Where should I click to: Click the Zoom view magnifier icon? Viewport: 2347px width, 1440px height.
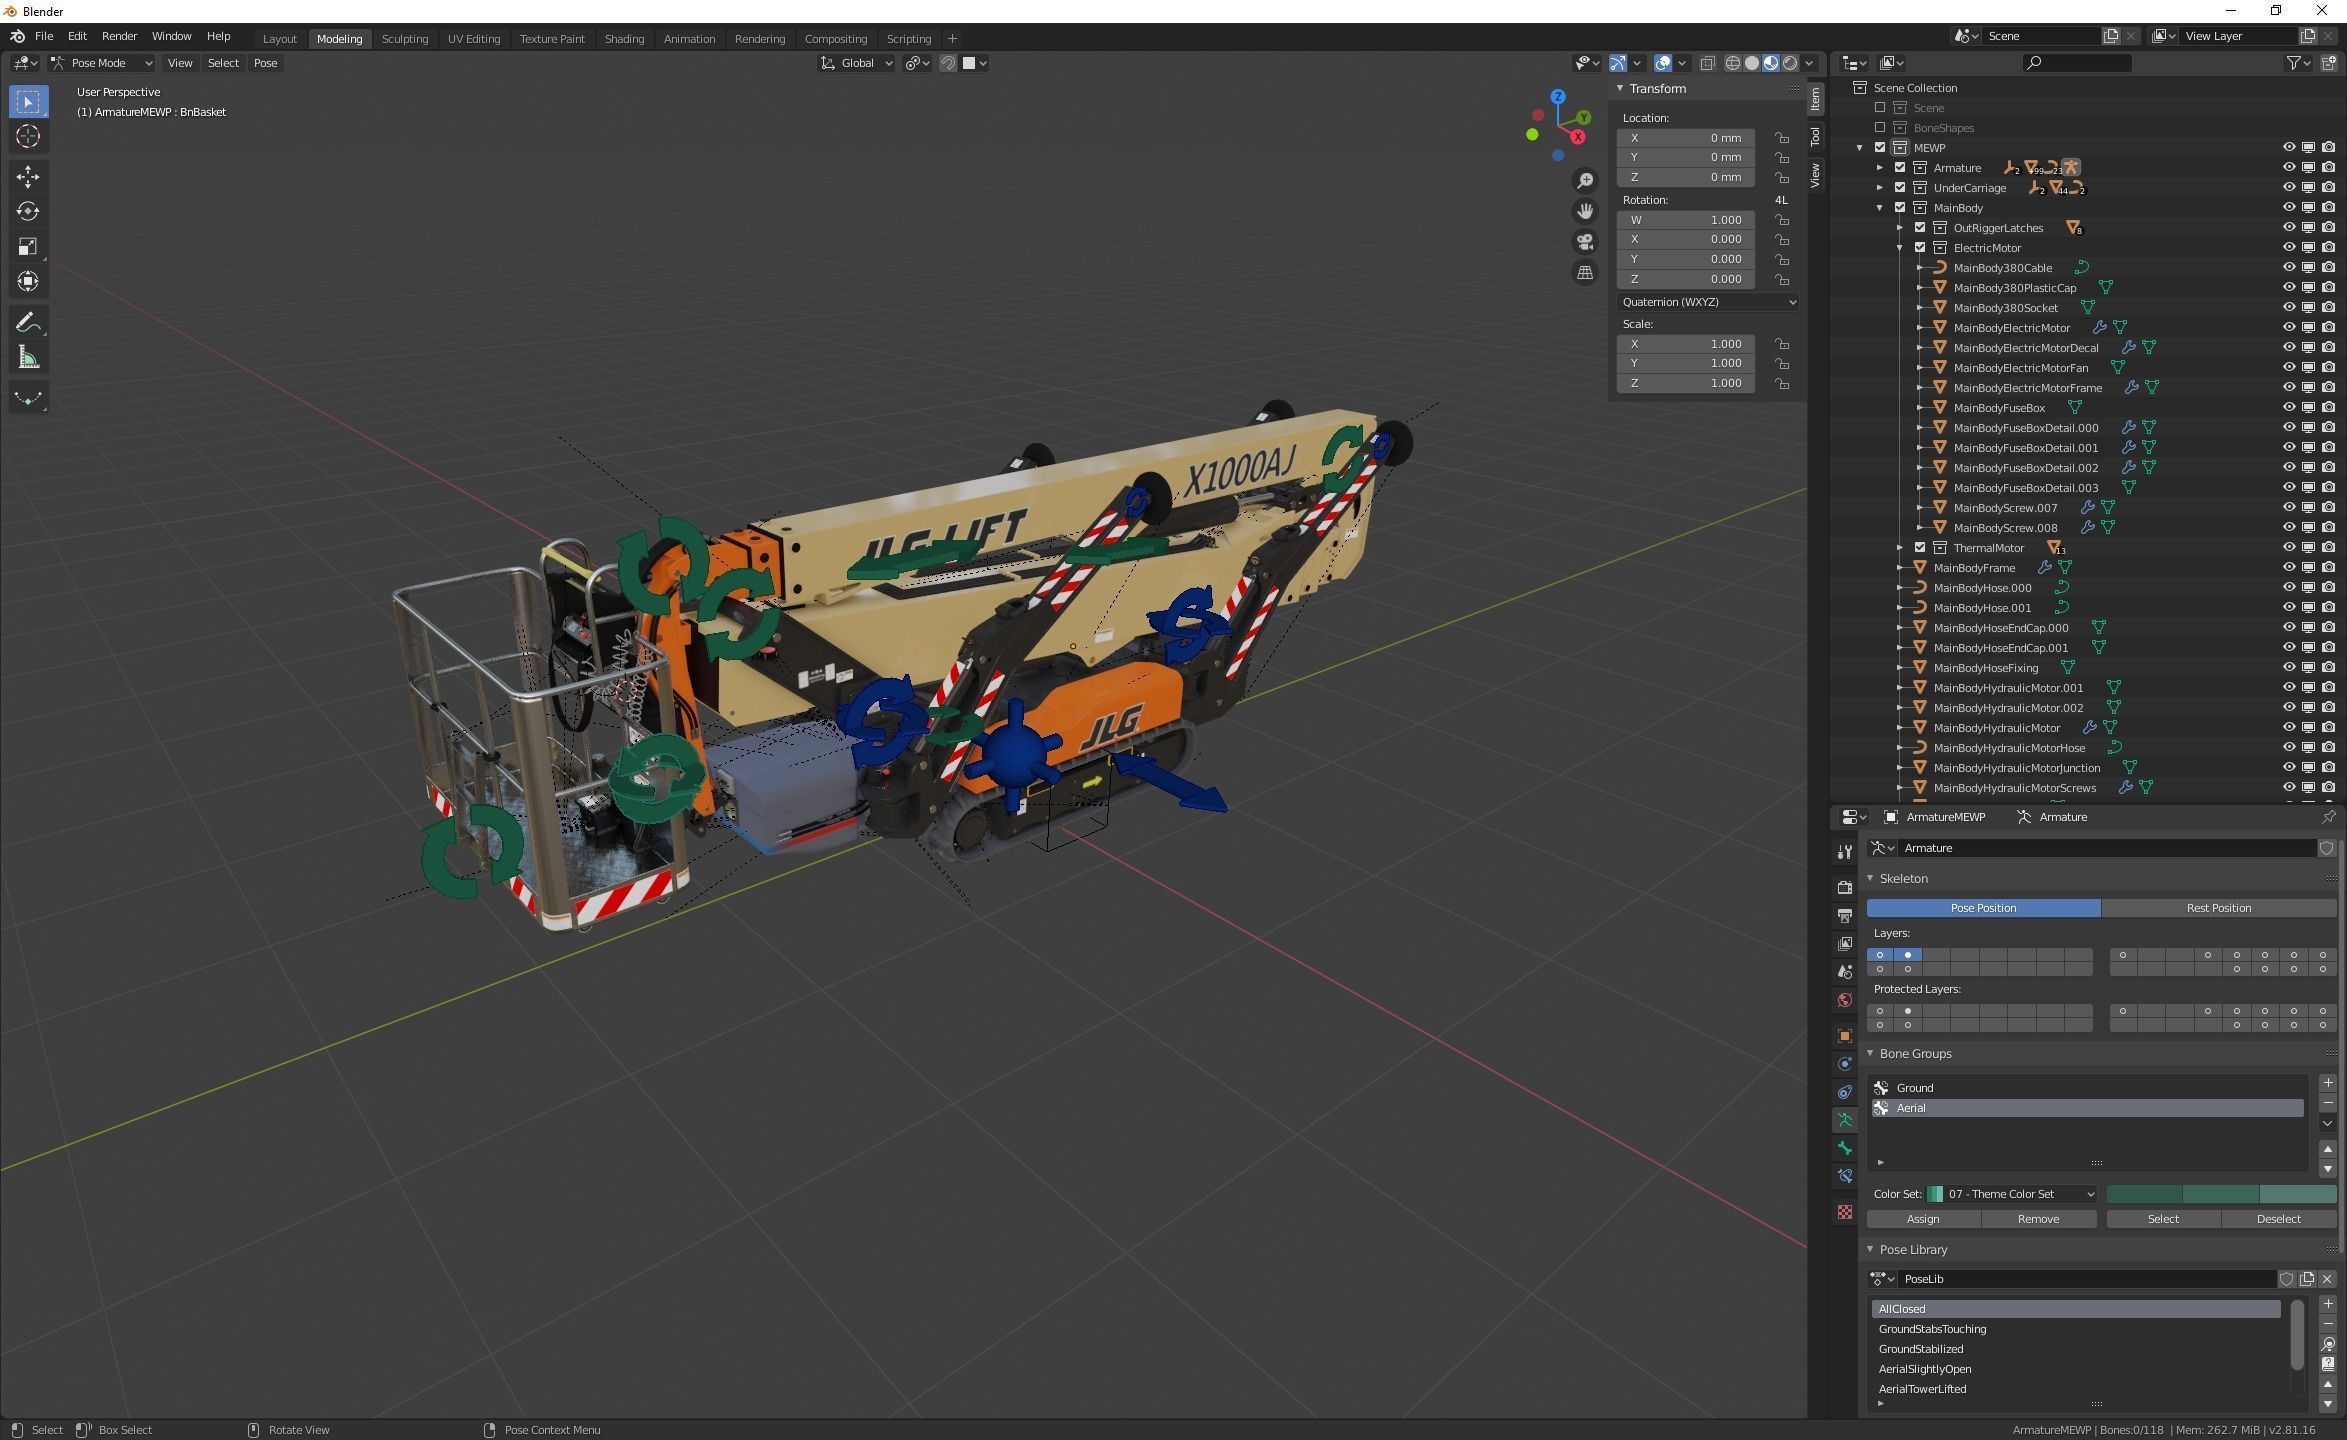pyautogui.click(x=1585, y=180)
